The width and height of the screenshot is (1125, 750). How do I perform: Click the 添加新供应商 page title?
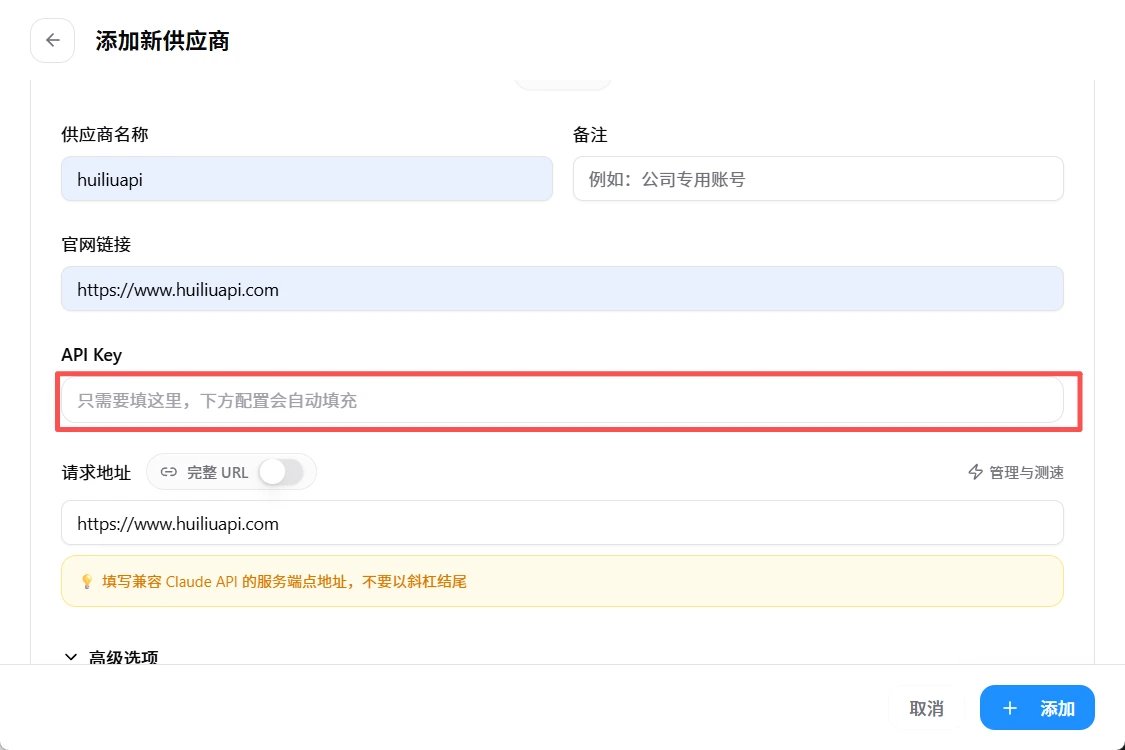162,41
